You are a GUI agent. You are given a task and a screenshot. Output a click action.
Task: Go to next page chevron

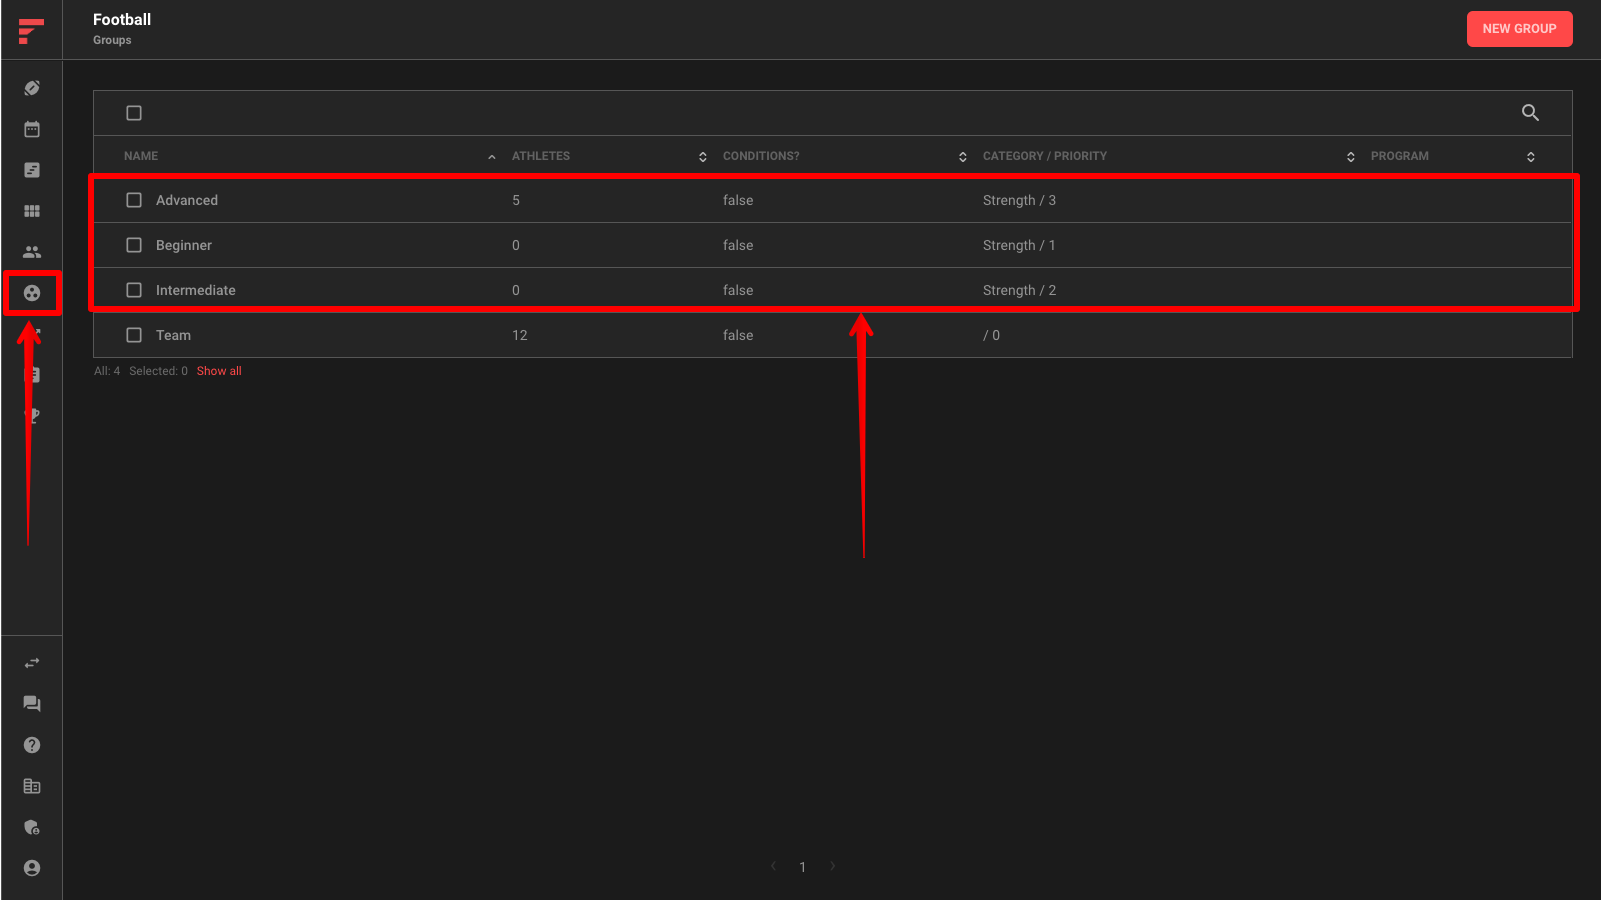pyautogui.click(x=832, y=866)
